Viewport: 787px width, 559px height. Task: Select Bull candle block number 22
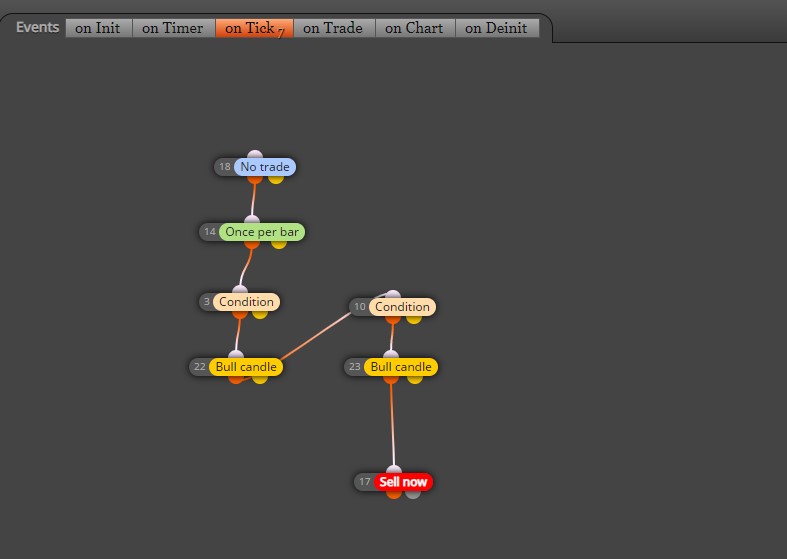coord(246,367)
